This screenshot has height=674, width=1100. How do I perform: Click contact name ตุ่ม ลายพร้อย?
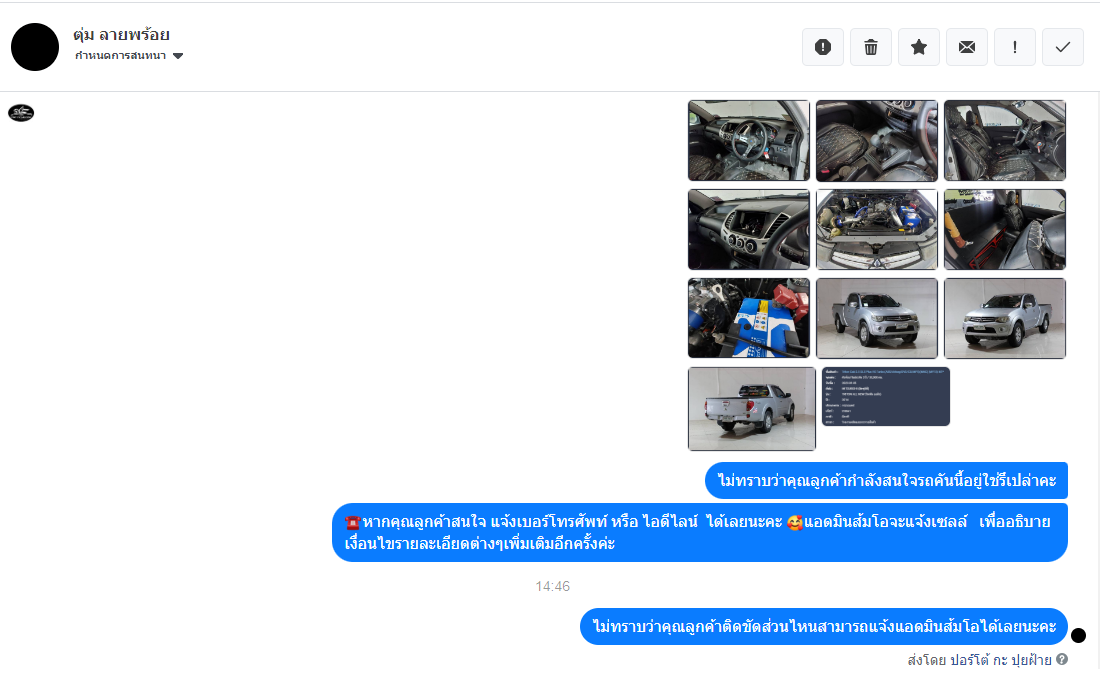coord(121,34)
